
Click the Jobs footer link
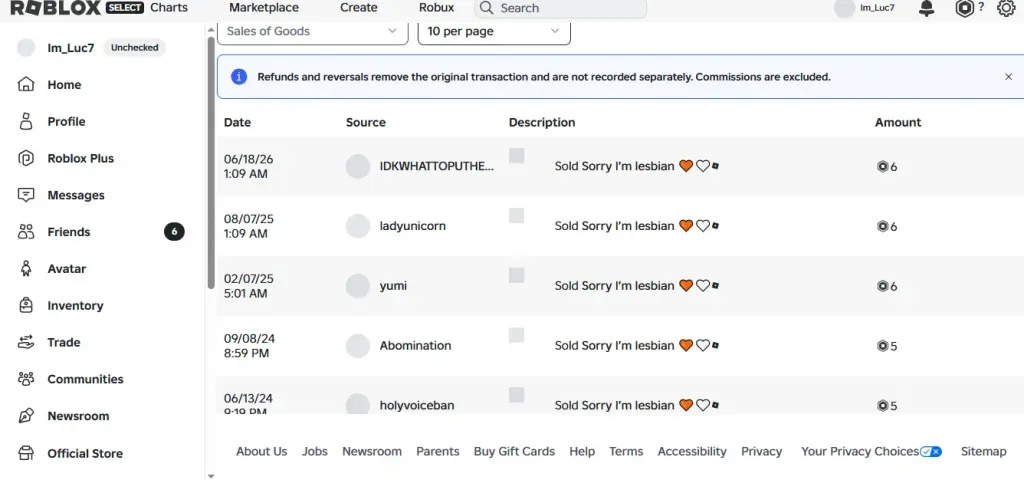click(315, 451)
